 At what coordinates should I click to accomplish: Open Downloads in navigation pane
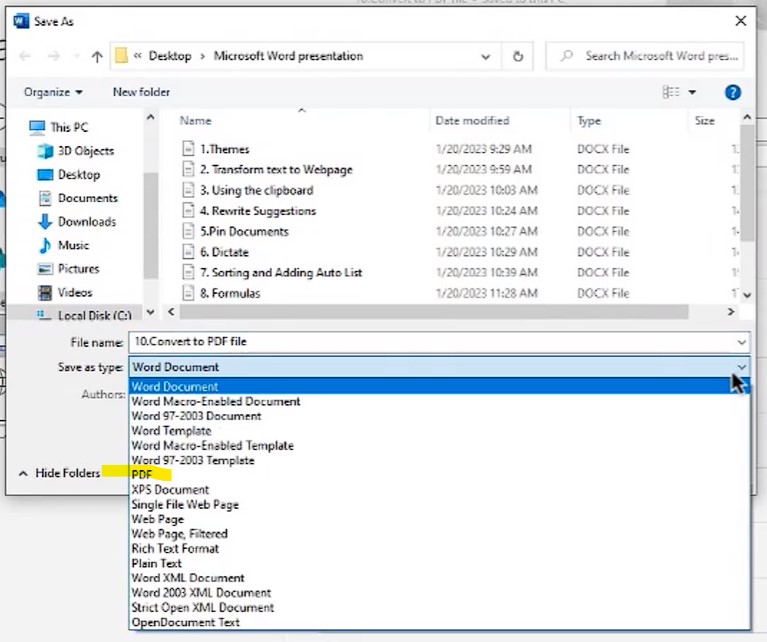[x=77, y=221]
